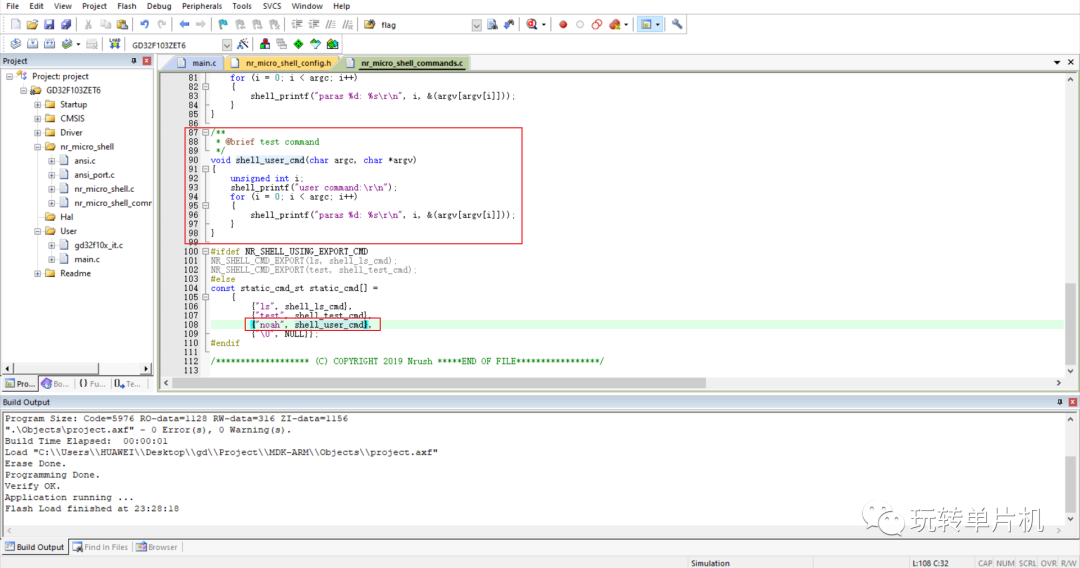Open the GD32F103ZET6 target dropdown

pos(227,44)
